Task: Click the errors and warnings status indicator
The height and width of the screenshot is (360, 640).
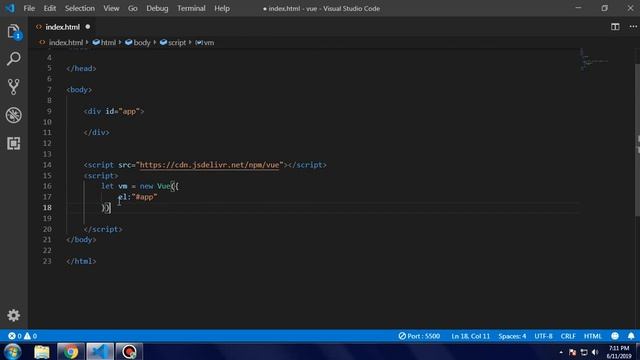Action: [22, 336]
